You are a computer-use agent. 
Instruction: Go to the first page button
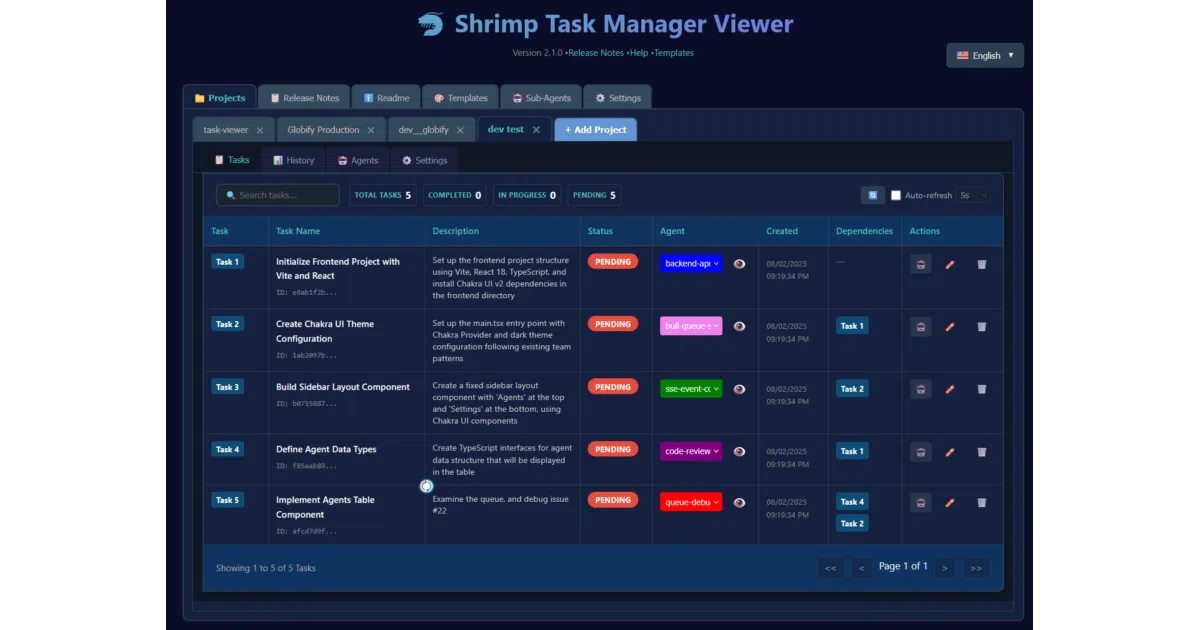click(830, 568)
